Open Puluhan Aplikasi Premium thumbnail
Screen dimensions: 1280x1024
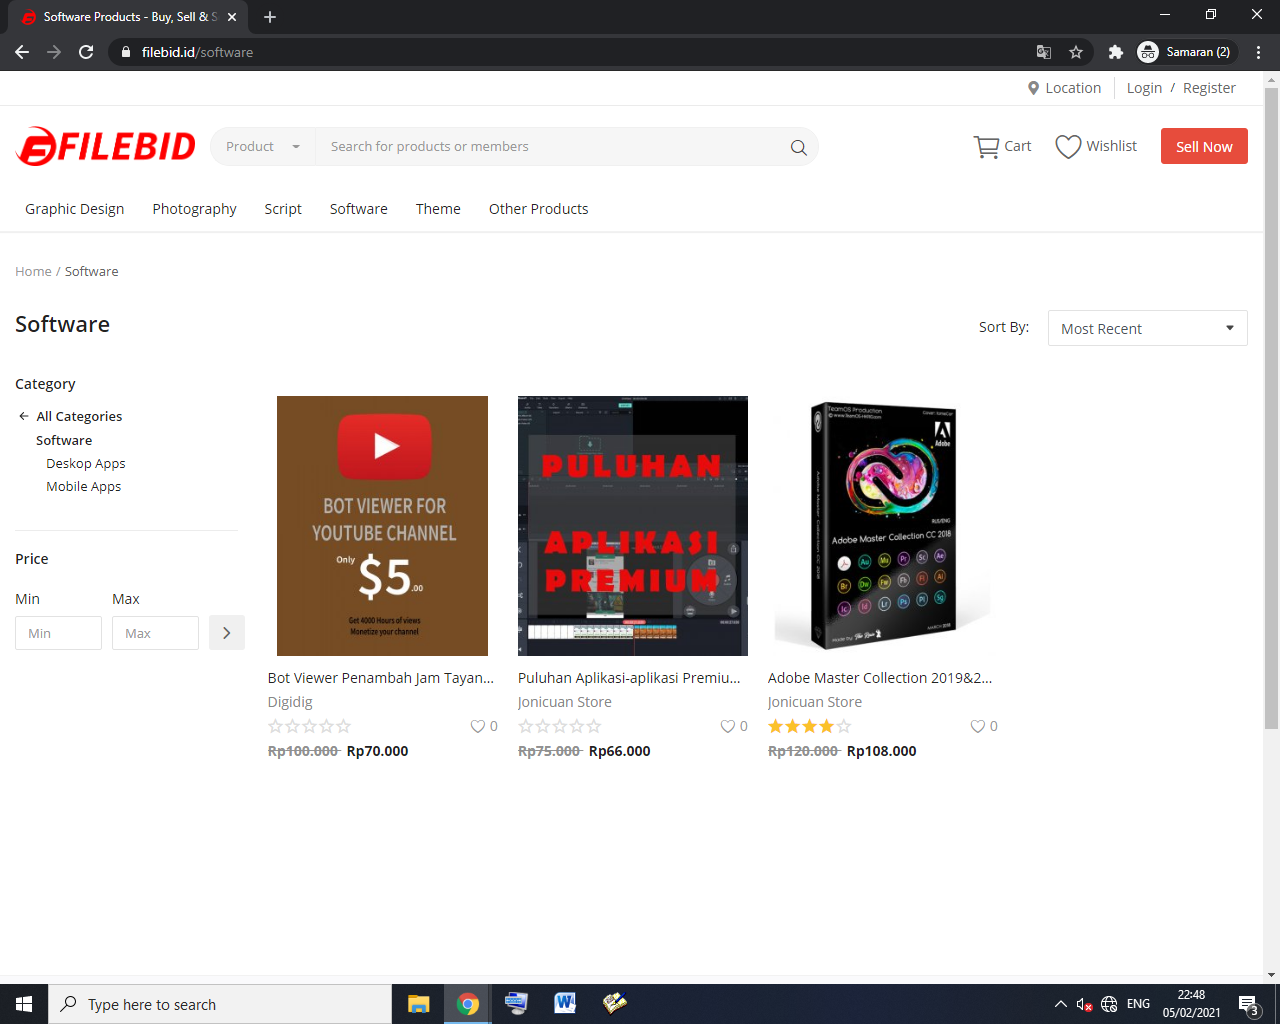click(633, 526)
